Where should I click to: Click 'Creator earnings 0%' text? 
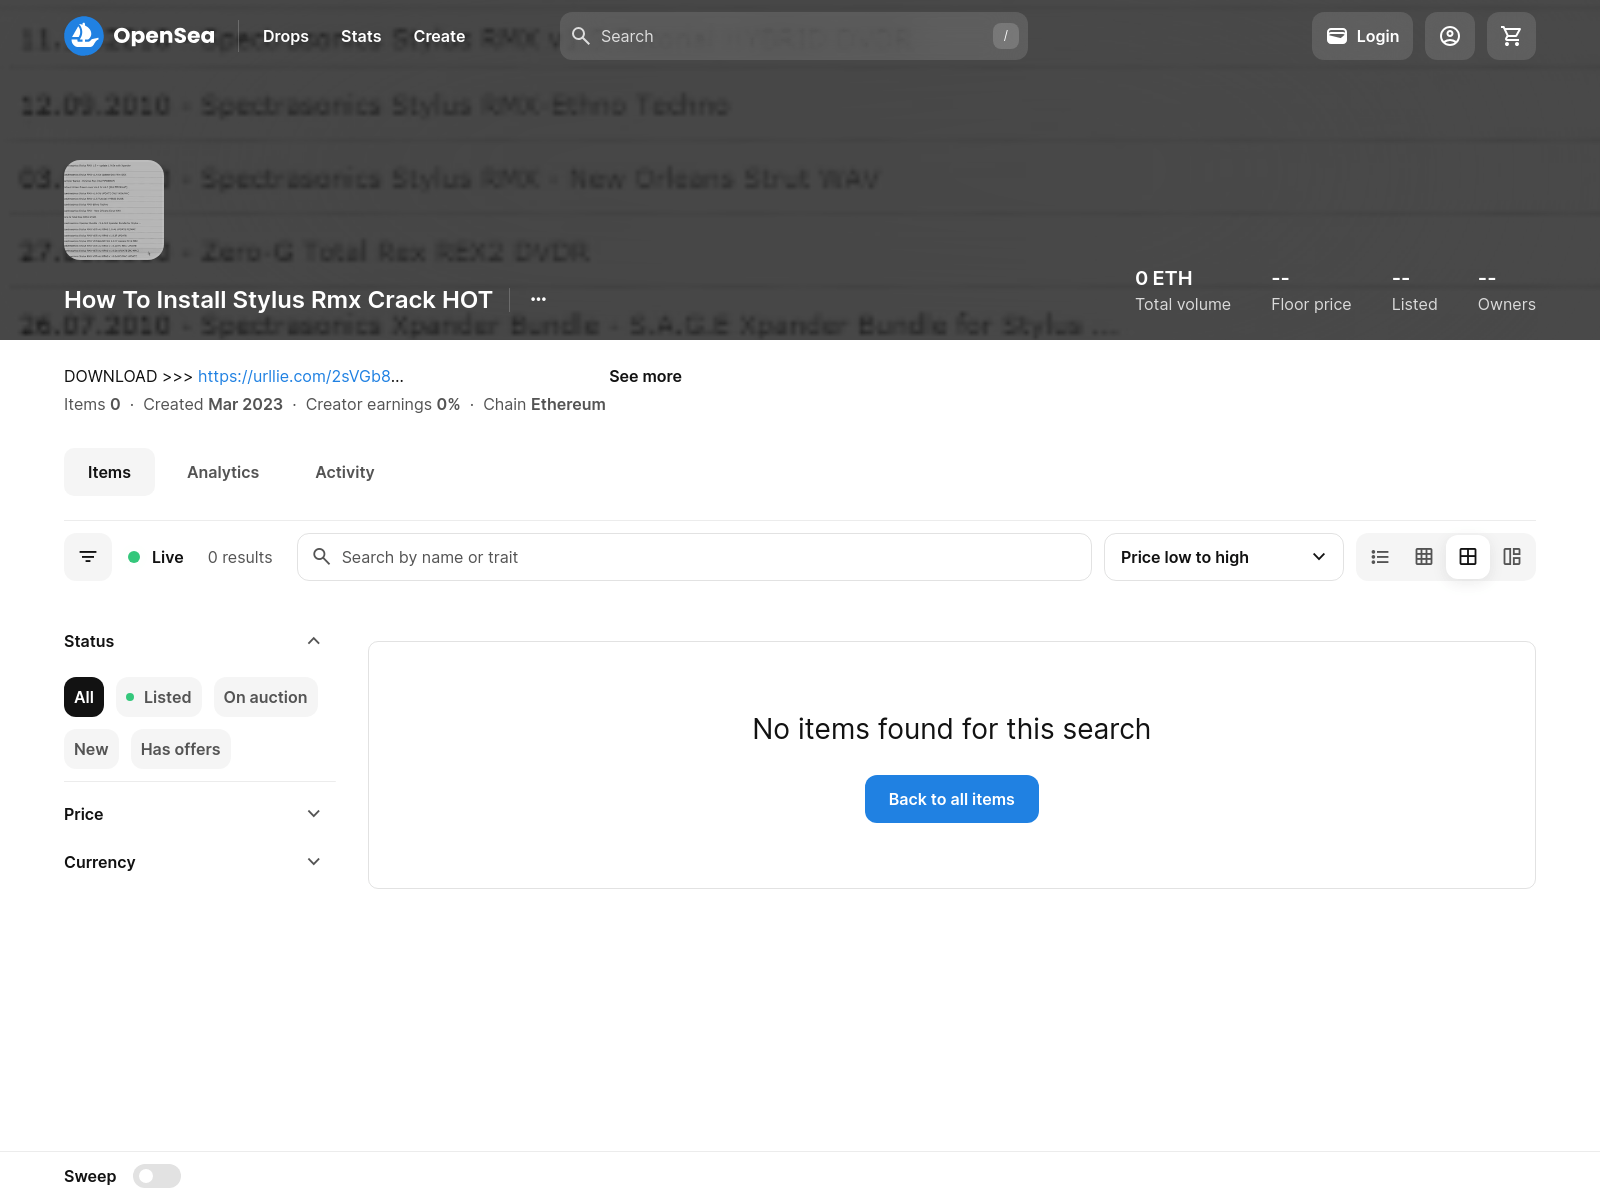click(383, 404)
